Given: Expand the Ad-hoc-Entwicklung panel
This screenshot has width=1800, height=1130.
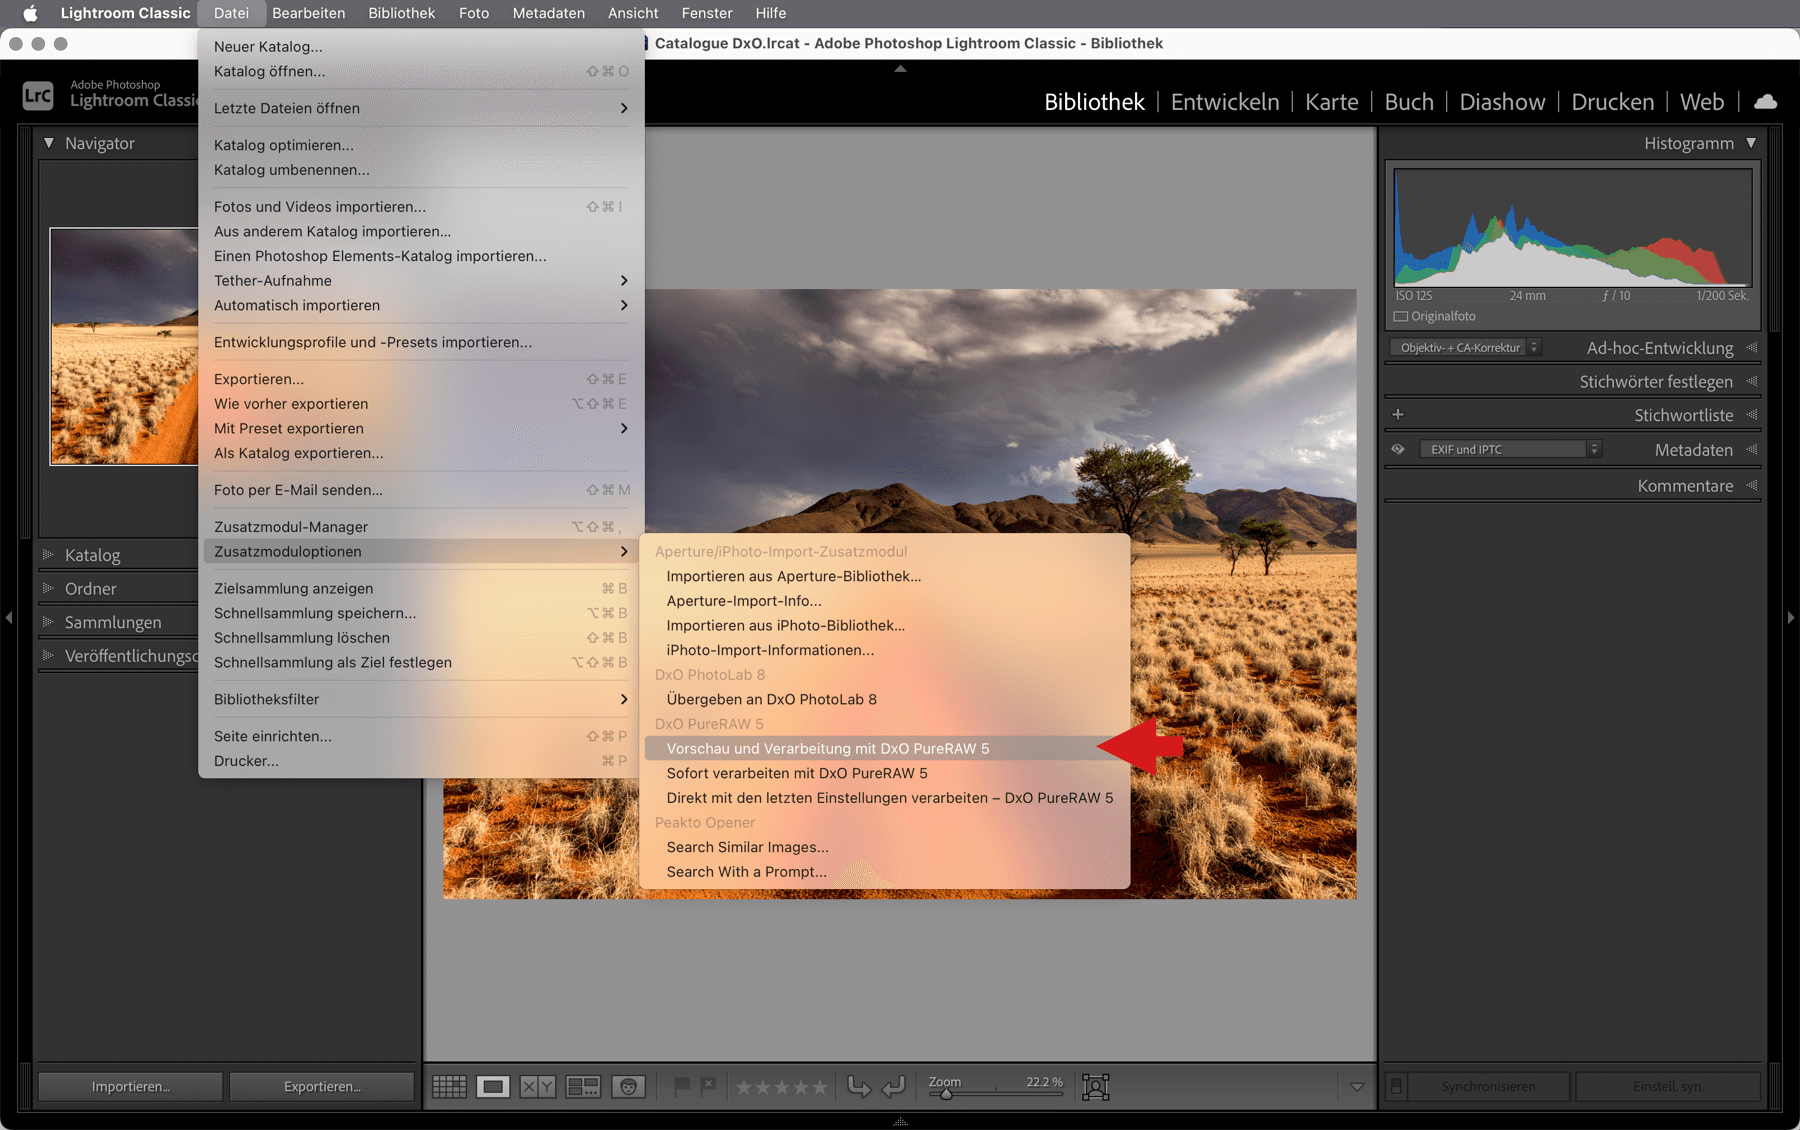Looking at the screenshot, I should coord(1752,347).
